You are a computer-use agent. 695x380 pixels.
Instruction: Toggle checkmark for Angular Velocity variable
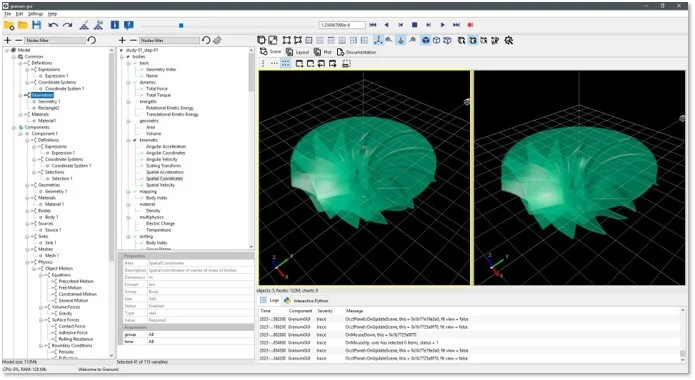pos(142,160)
